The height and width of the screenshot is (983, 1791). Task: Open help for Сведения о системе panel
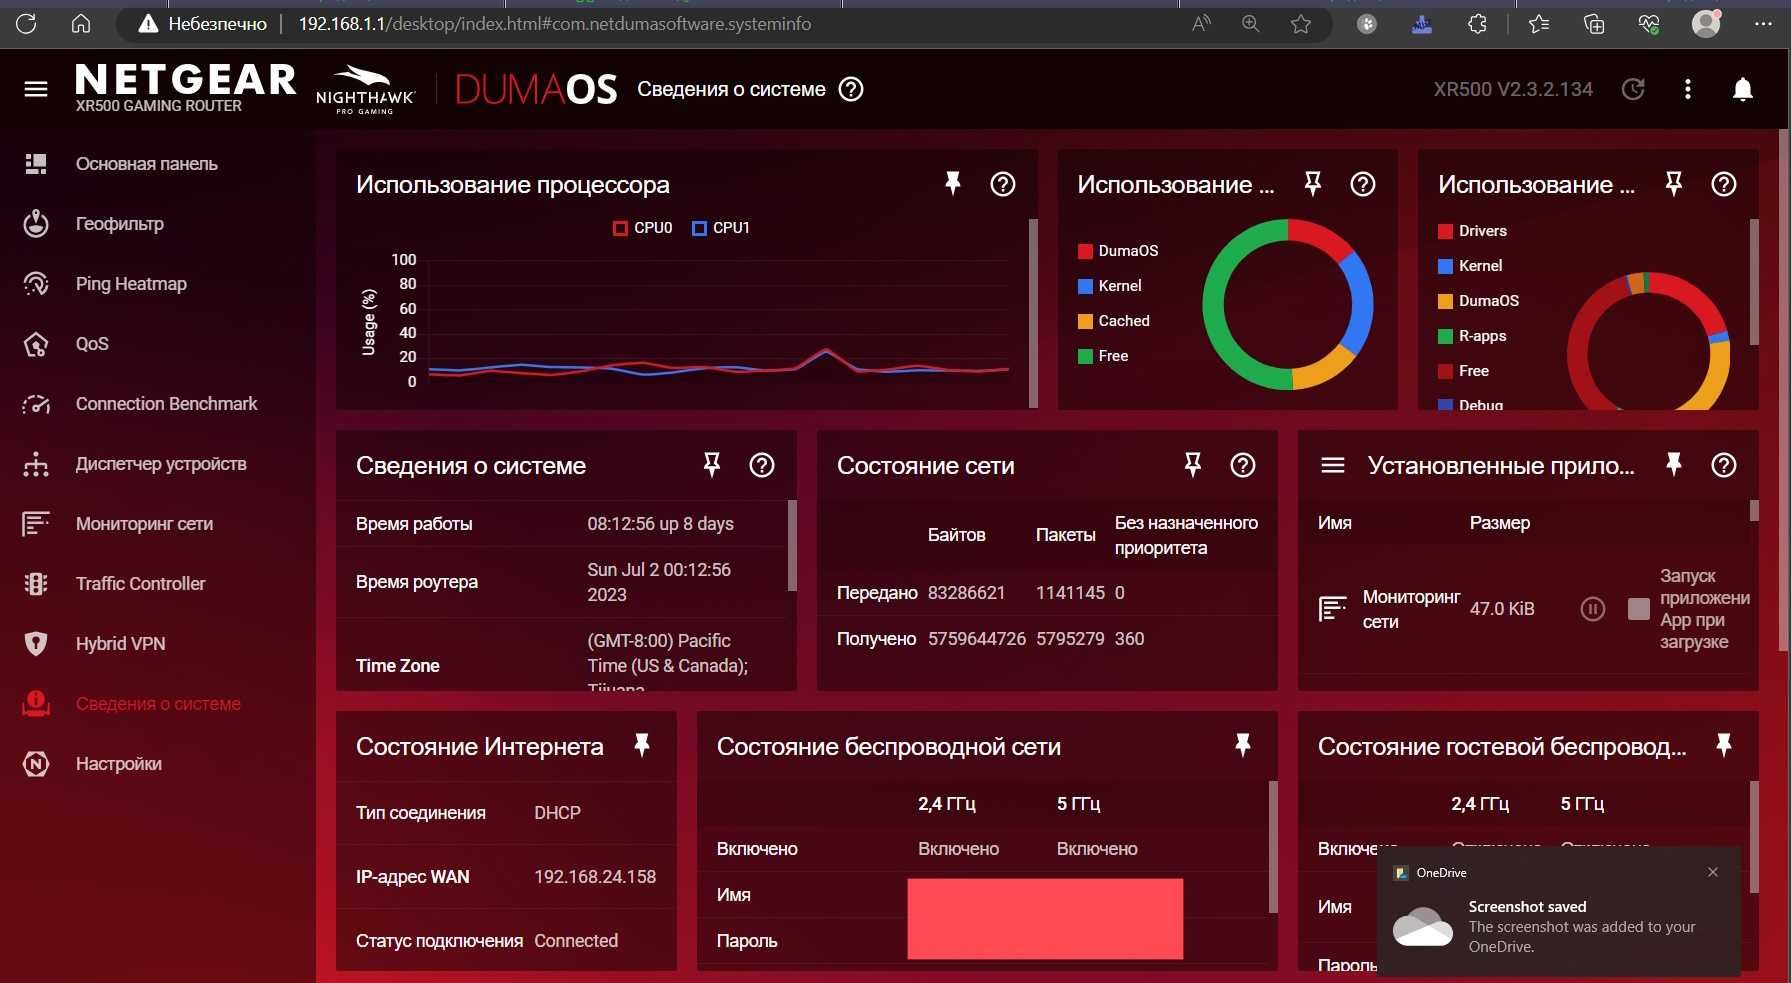[x=762, y=465]
